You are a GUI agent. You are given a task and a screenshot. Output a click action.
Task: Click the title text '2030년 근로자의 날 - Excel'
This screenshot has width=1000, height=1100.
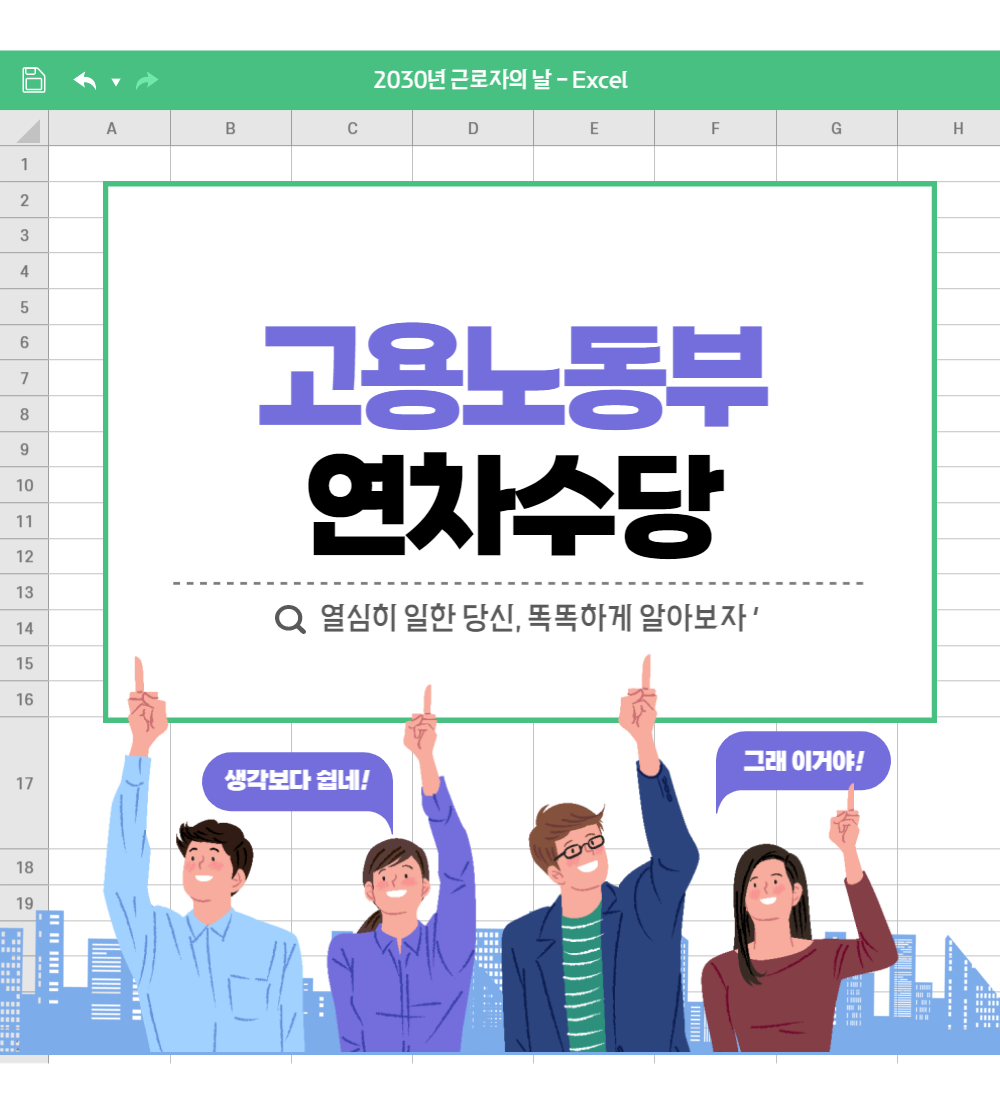(500, 80)
